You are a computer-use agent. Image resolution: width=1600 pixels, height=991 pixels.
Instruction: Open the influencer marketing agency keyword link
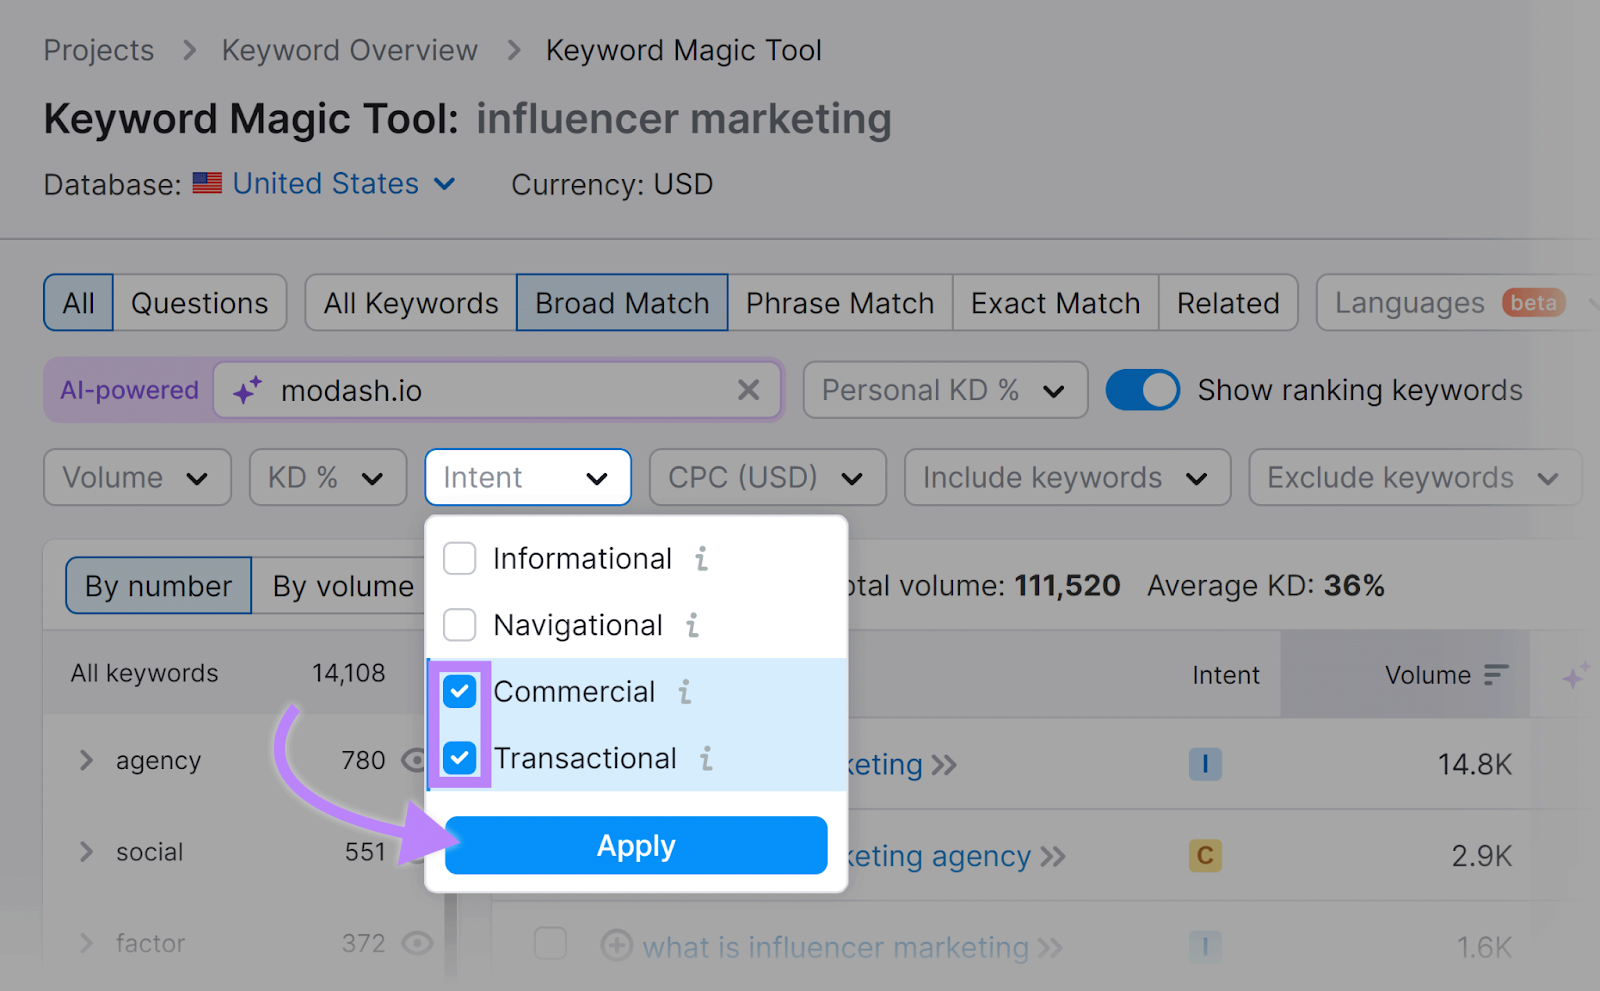[939, 857]
